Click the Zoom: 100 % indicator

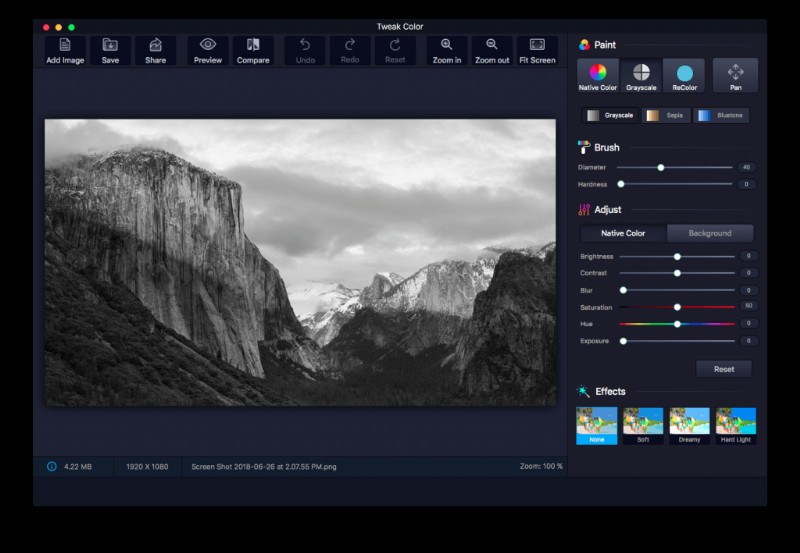click(541, 466)
